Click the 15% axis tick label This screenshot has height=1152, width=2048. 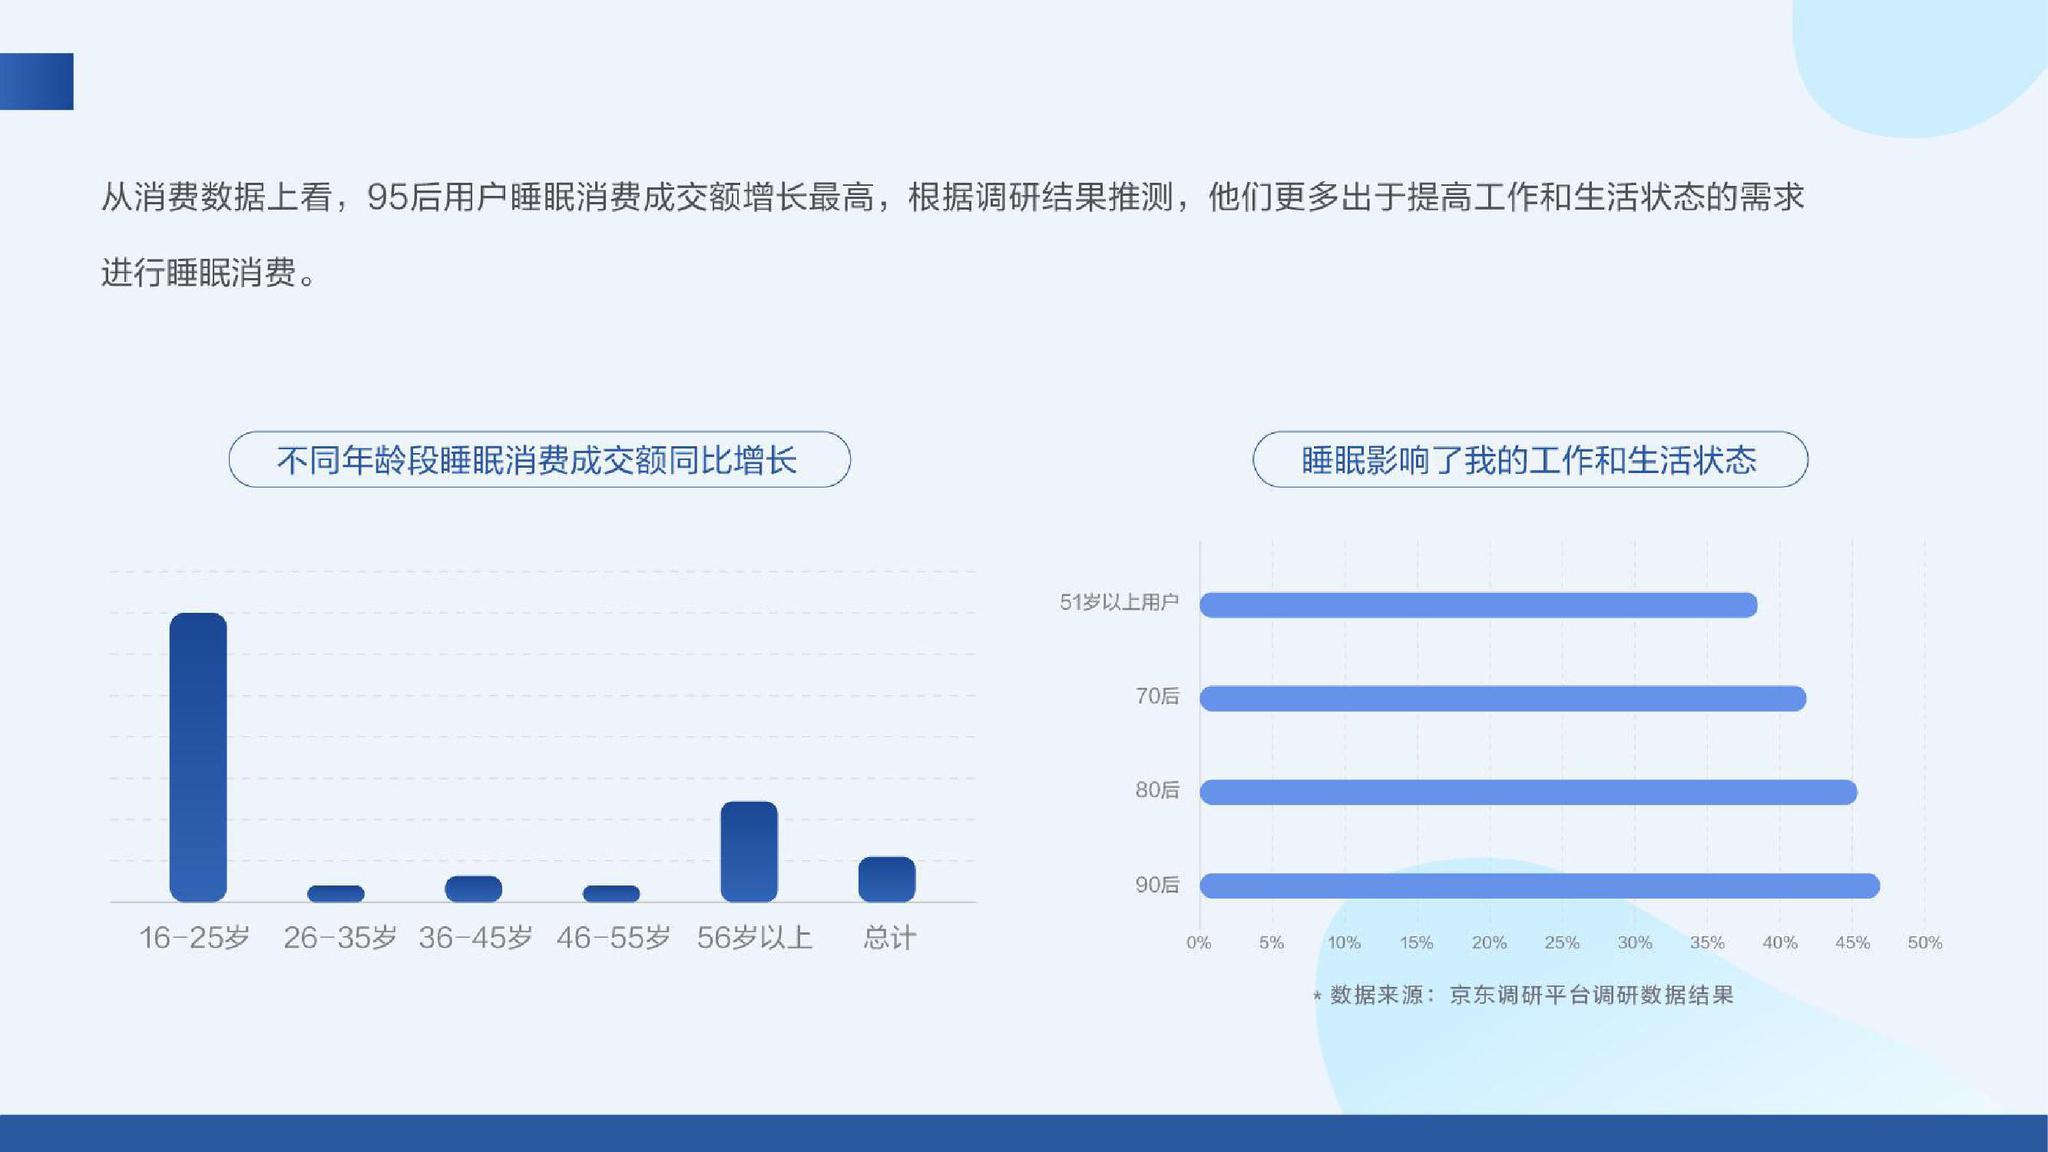pyautogui.click(x=1416, y=942)
